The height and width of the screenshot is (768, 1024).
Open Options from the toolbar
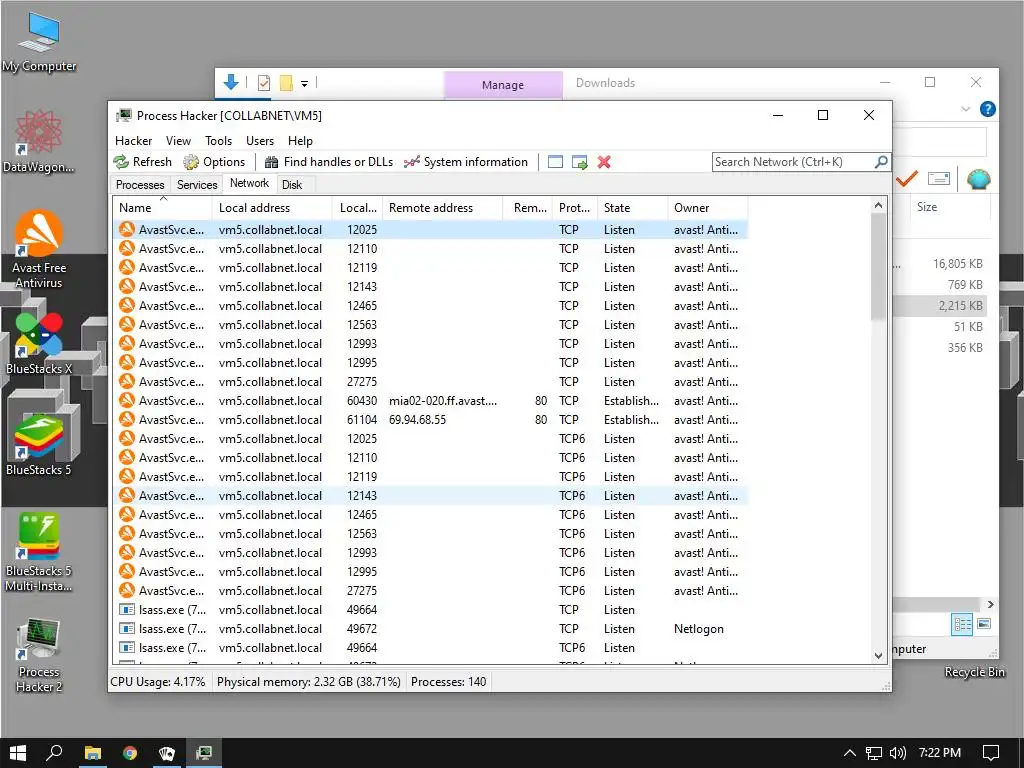(x=214, y=162)
